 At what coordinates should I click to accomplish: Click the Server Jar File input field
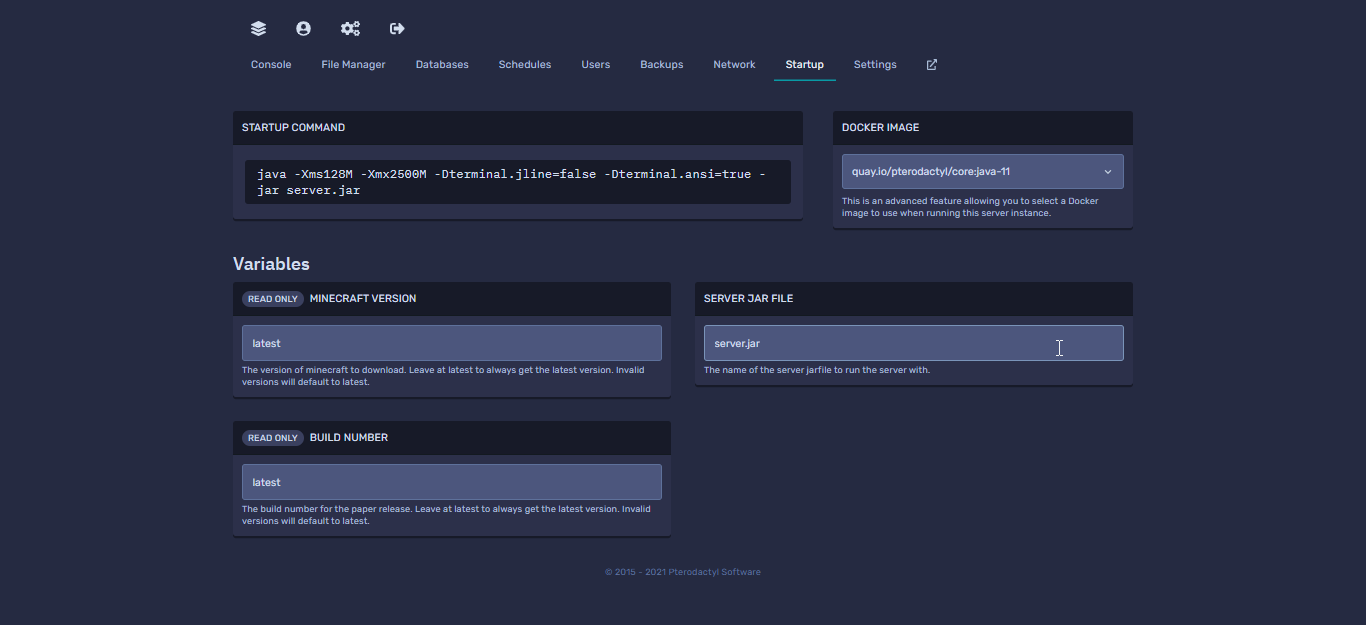(913, 343)
